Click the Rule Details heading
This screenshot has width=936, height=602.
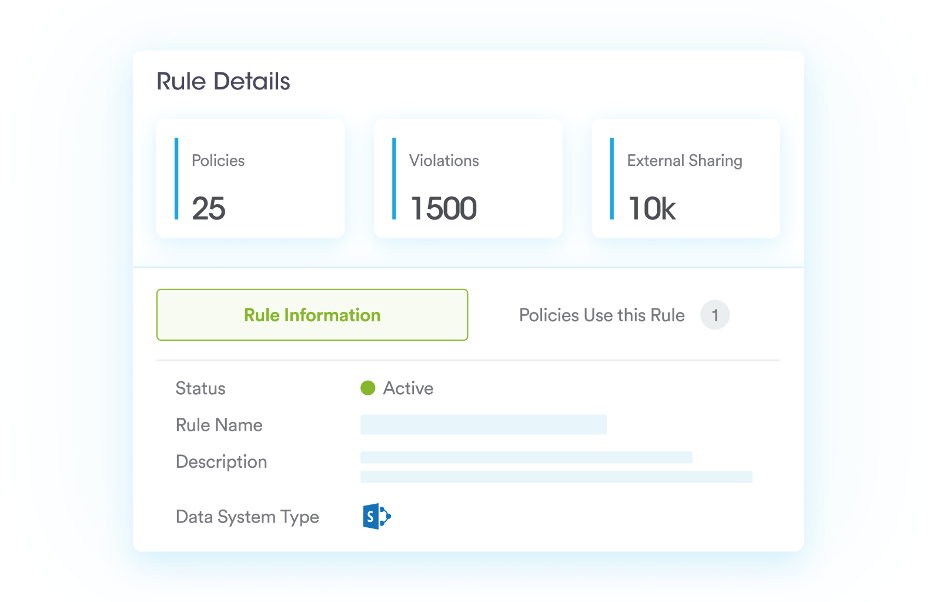[221, 81]
